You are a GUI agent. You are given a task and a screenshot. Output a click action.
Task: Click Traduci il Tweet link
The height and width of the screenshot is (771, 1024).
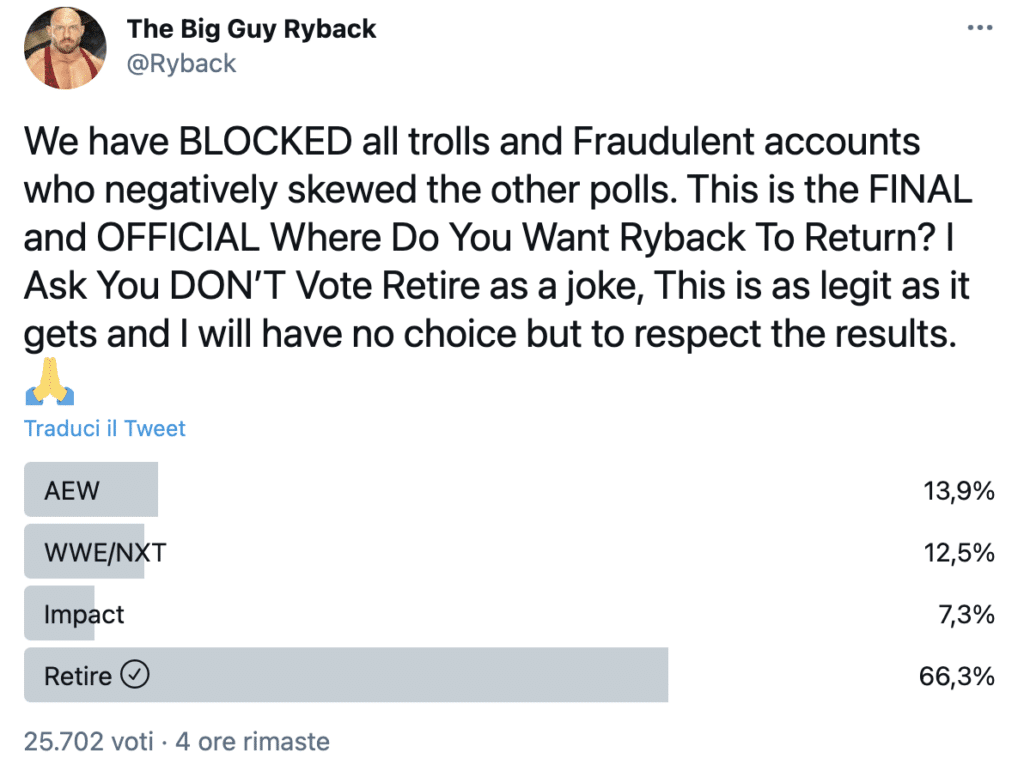(x=104, y=428)
